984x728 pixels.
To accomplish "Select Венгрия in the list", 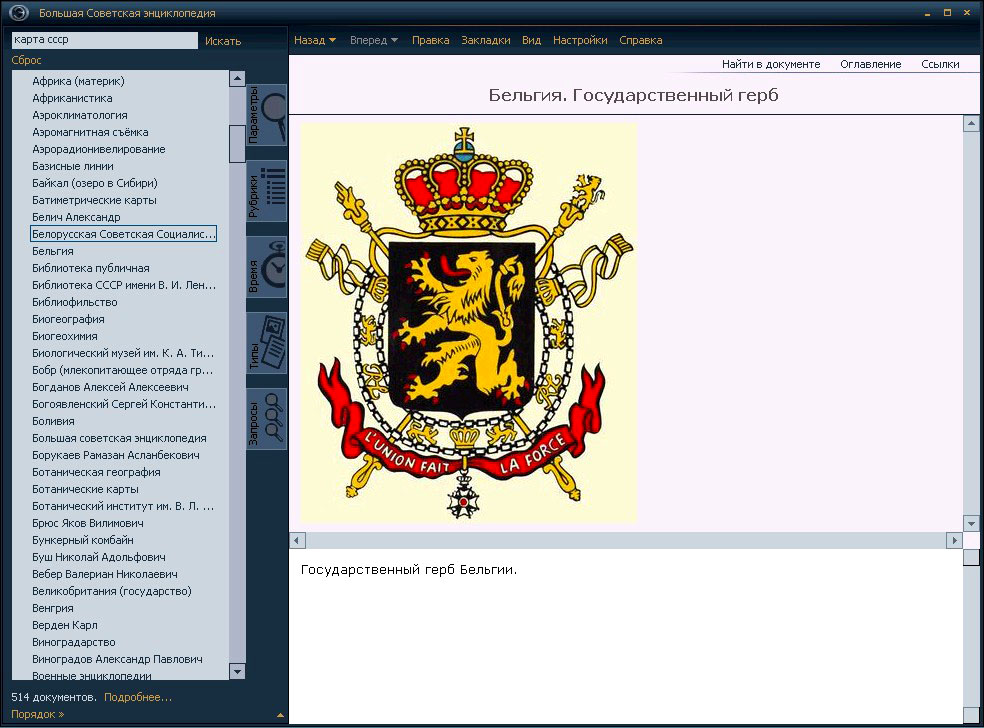I will click(x=53, y=608).
